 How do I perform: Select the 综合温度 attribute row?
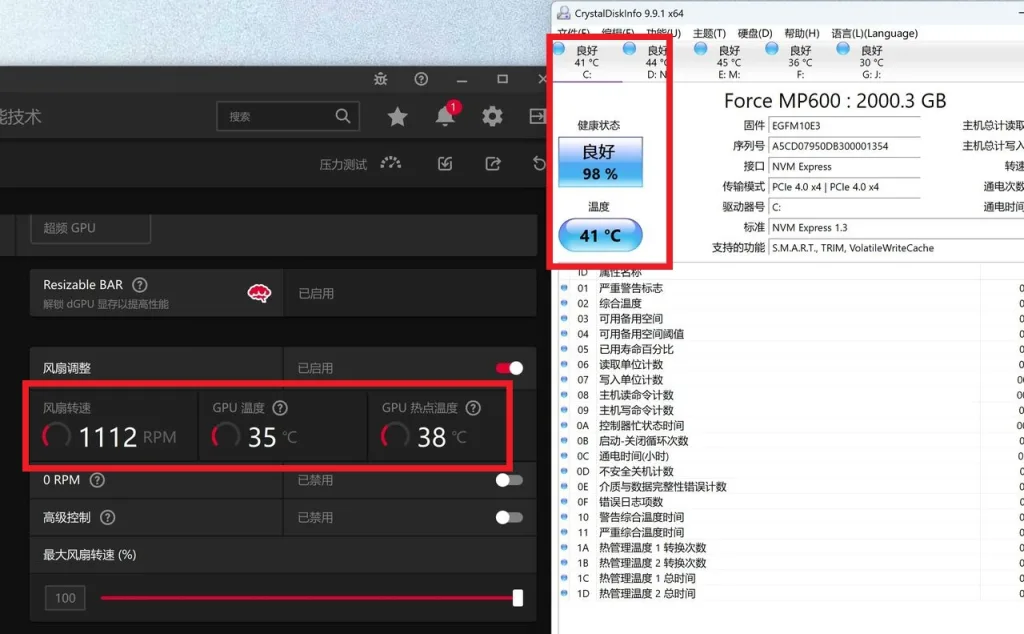pos(791,304)
